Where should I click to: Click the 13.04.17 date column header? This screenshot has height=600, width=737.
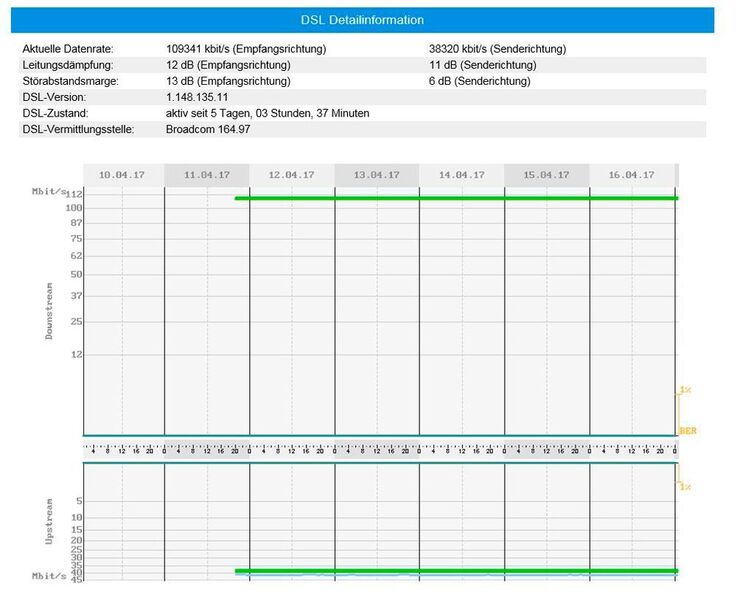[376, 175]
